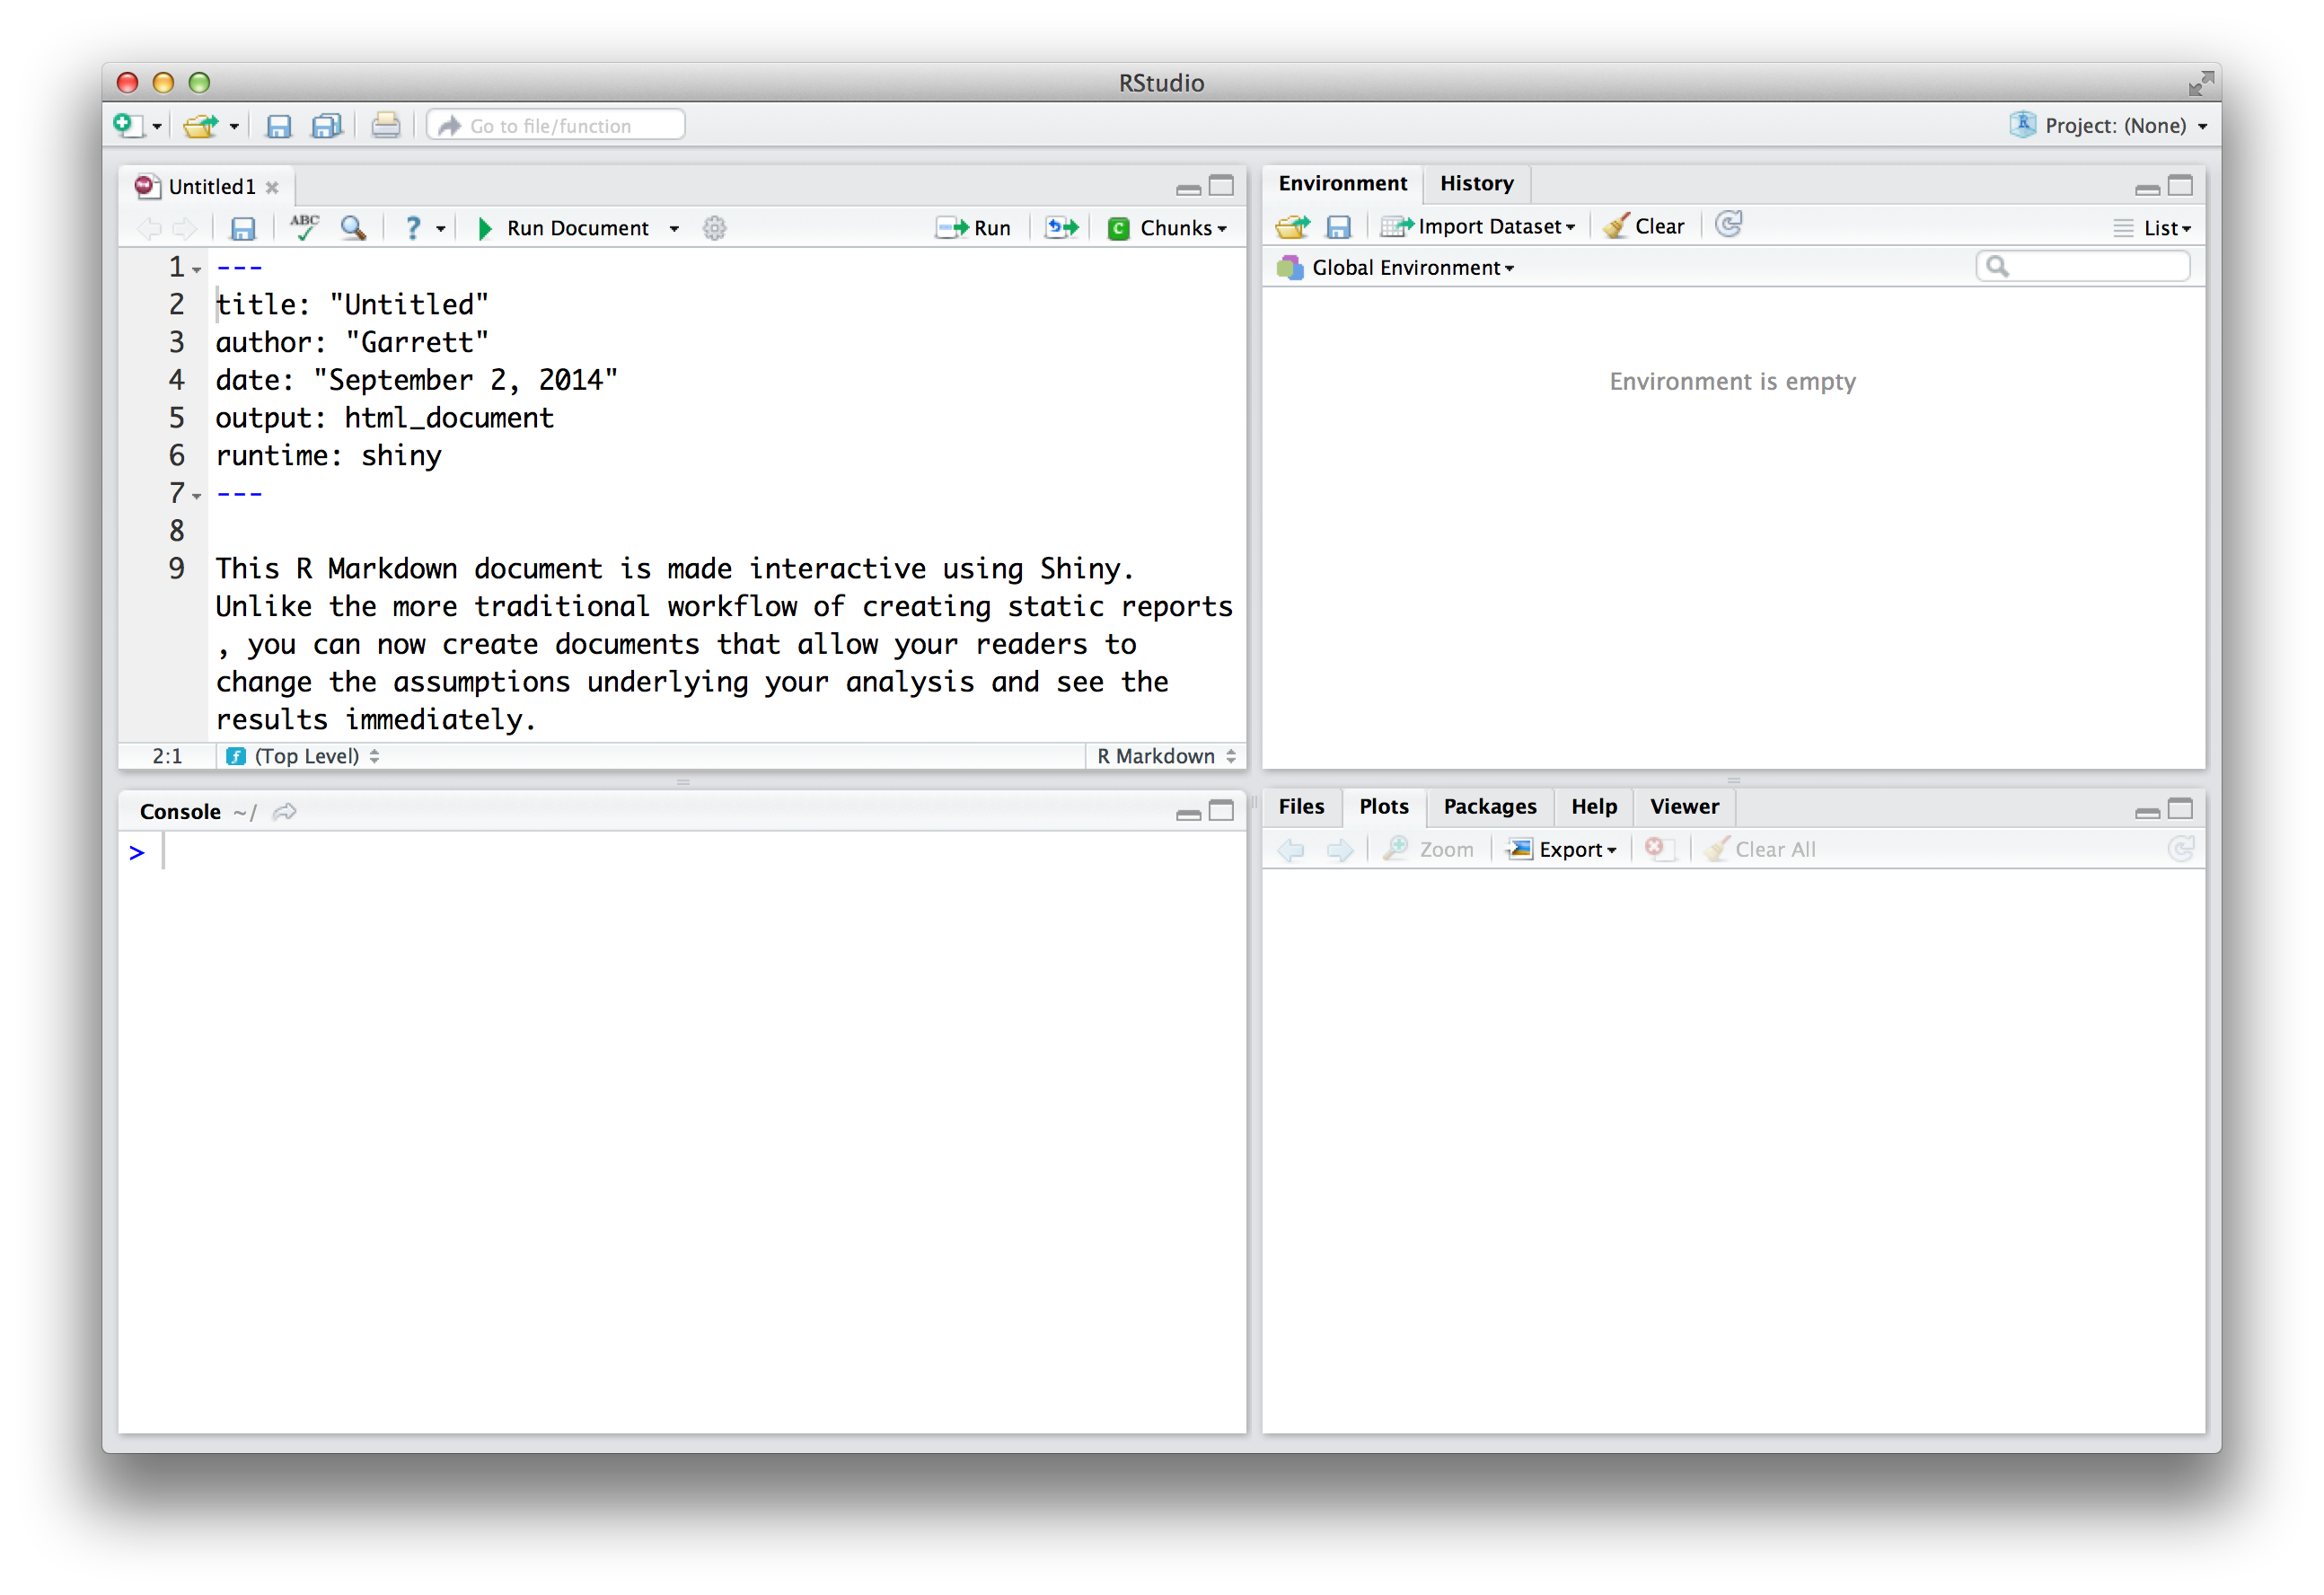This screenshot has width=2324, height=1595.
Task: Click the Clear environment button
Action: (1644, 227)
